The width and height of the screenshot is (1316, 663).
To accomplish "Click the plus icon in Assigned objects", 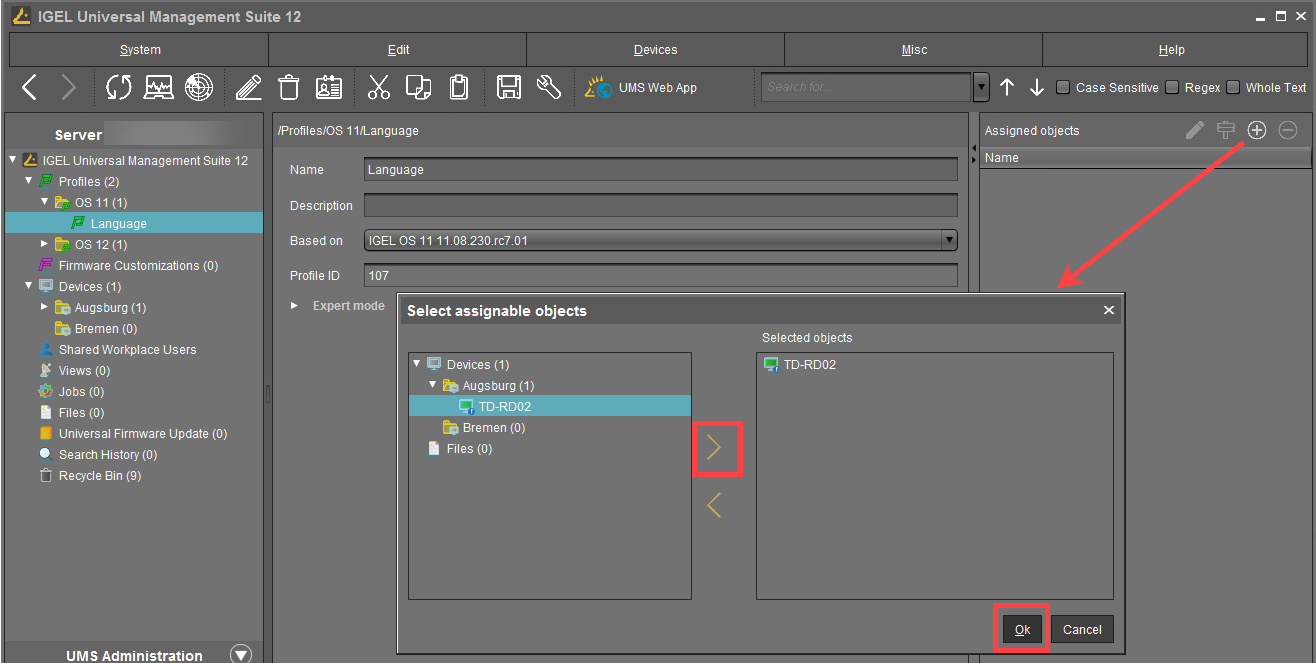I will coord(1257,130).
